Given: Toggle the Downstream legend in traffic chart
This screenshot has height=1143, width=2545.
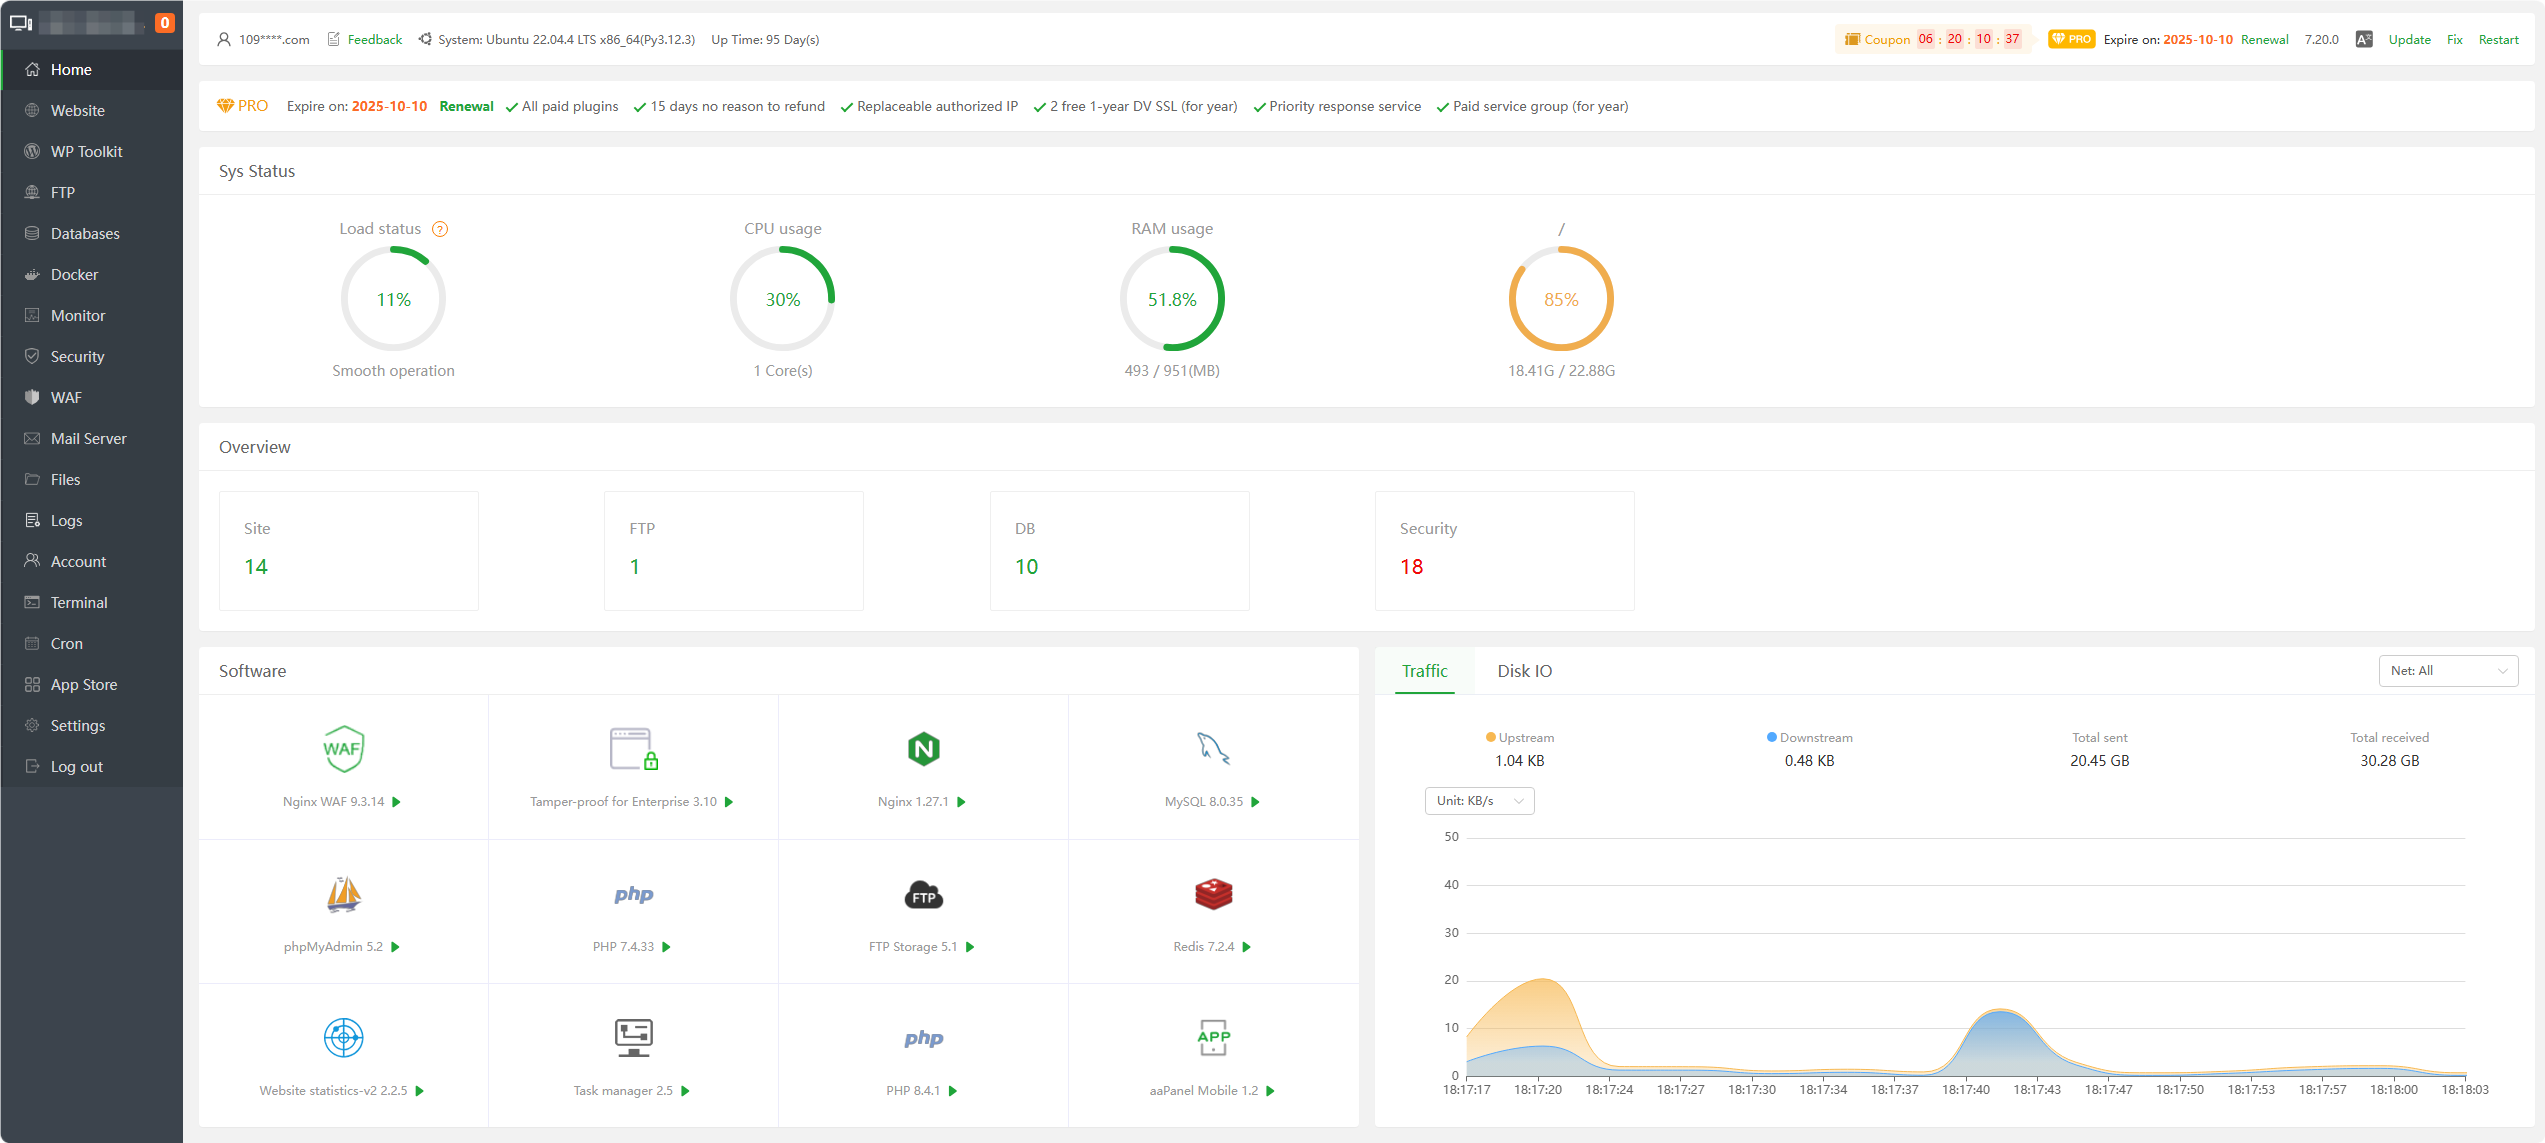Looking at the screenshot, I should [x=1810, y=738].
